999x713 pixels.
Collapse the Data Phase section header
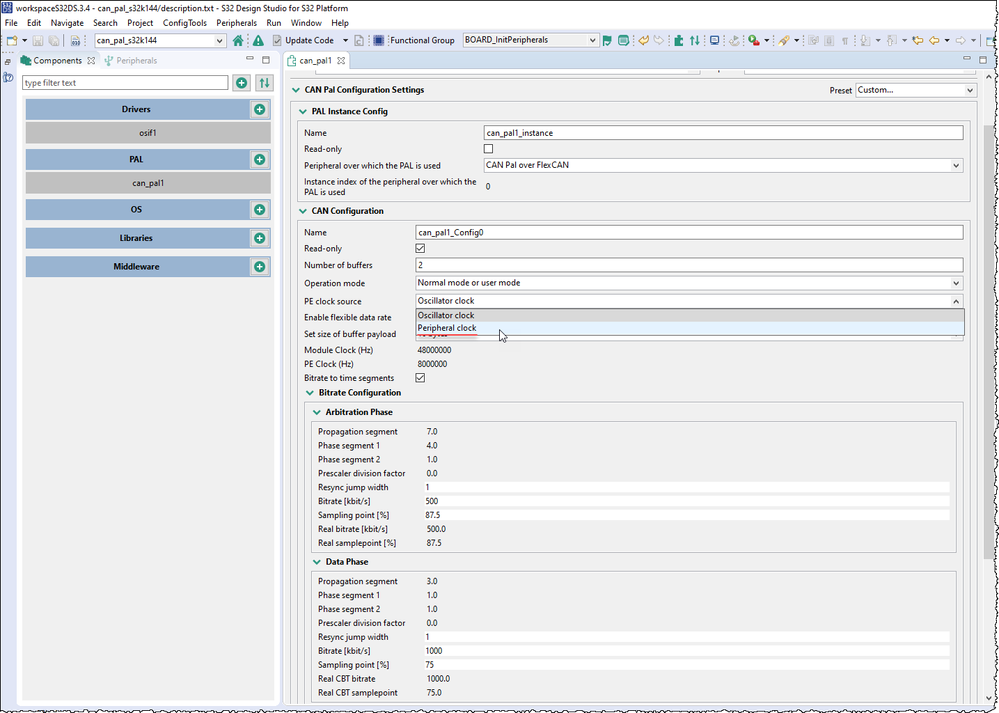(317, 561)
